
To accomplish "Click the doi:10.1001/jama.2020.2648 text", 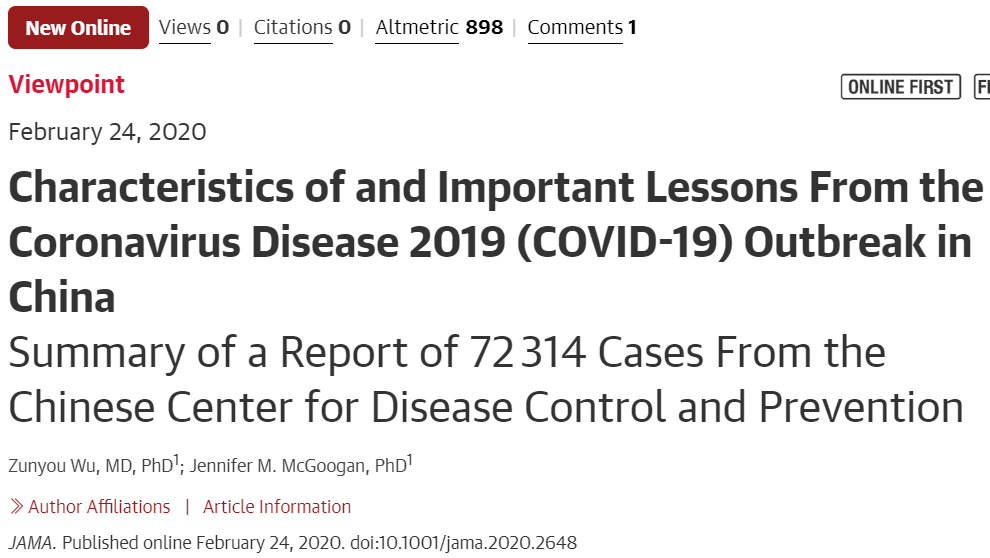I will tap(463, 543).
